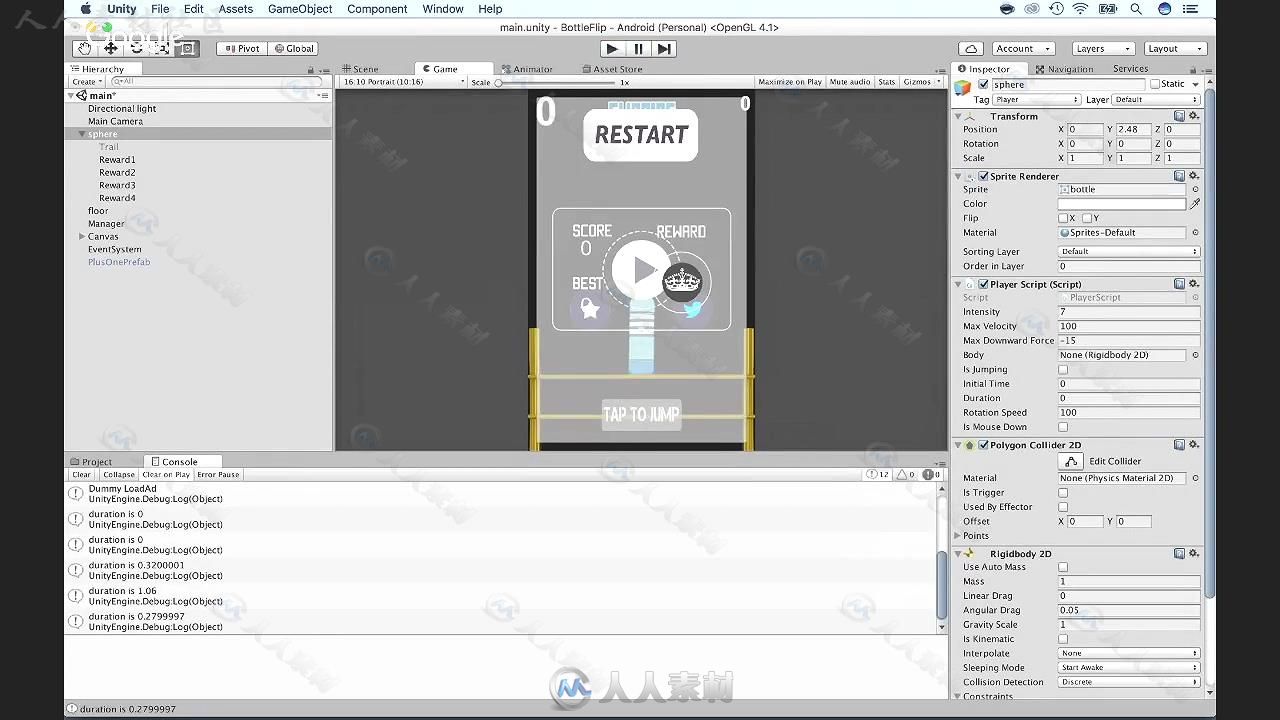The image size is (1280, 720).
Task: Click the Step frame button
Action: click(x=664, y=48)
